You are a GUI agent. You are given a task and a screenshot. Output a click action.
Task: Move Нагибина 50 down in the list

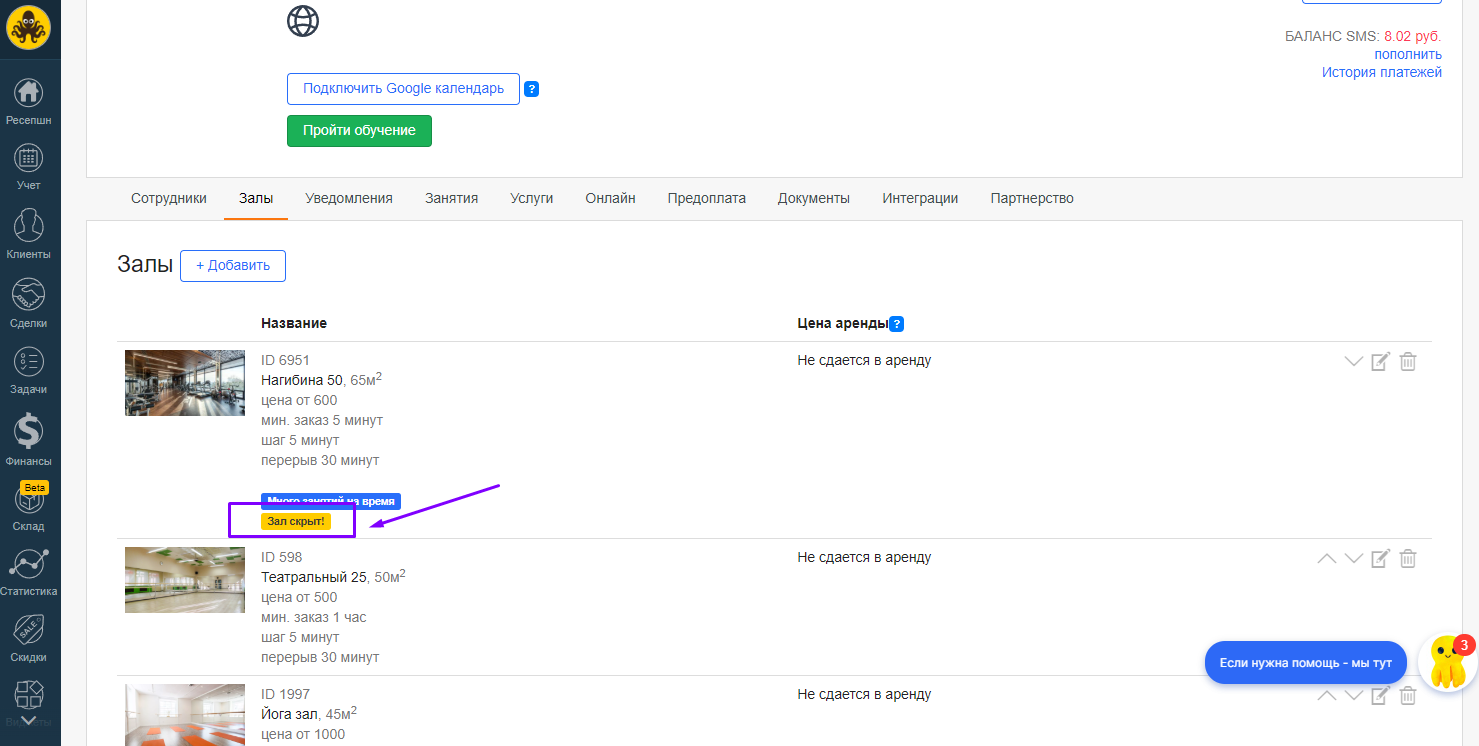[1354, 361]
